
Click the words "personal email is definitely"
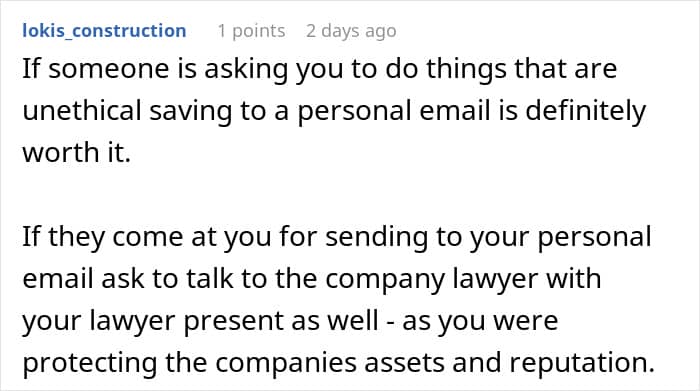coord(471,111)
